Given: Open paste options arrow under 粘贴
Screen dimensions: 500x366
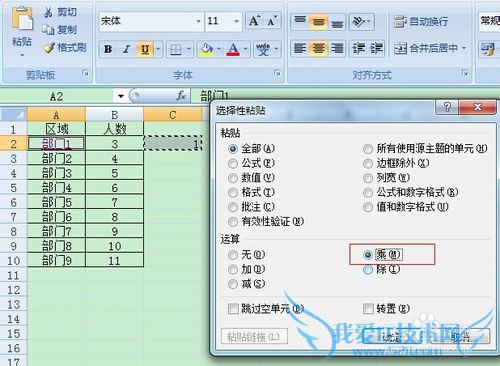Looking at the screenshot, I should [22, 55].
